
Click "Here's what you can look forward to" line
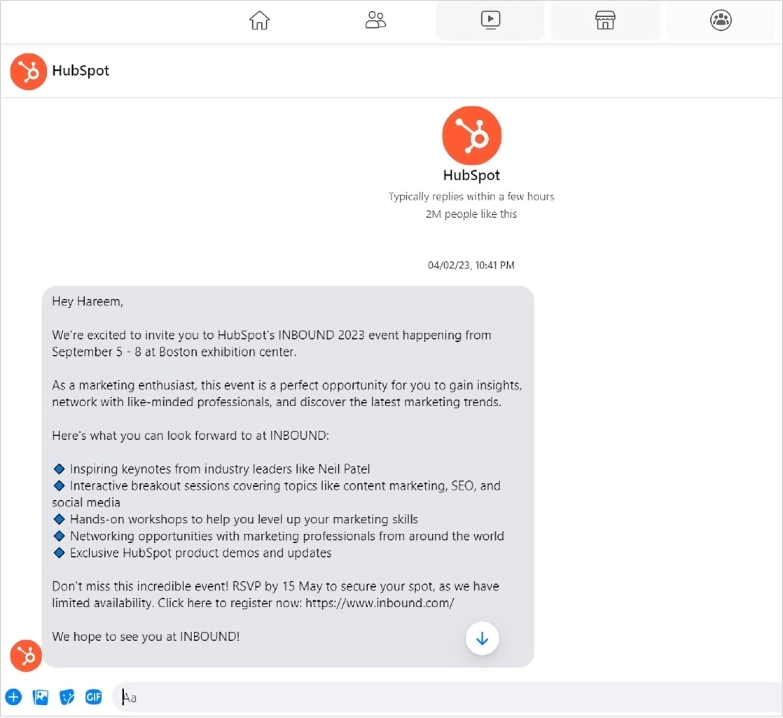[x=190, y=435]
